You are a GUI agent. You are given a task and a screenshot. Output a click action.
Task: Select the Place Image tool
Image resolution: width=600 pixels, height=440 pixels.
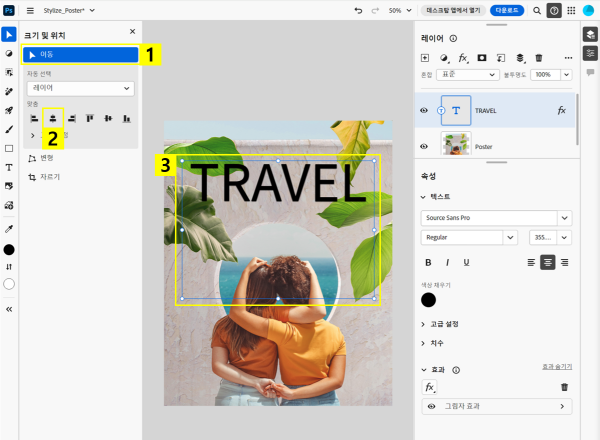[9, 186]
